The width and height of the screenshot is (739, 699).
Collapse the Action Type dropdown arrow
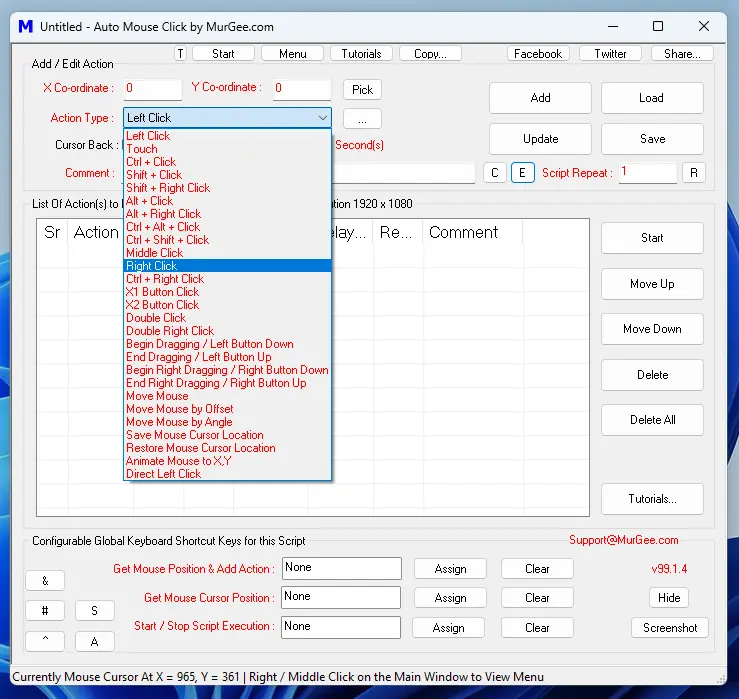(x=322, y=118)
